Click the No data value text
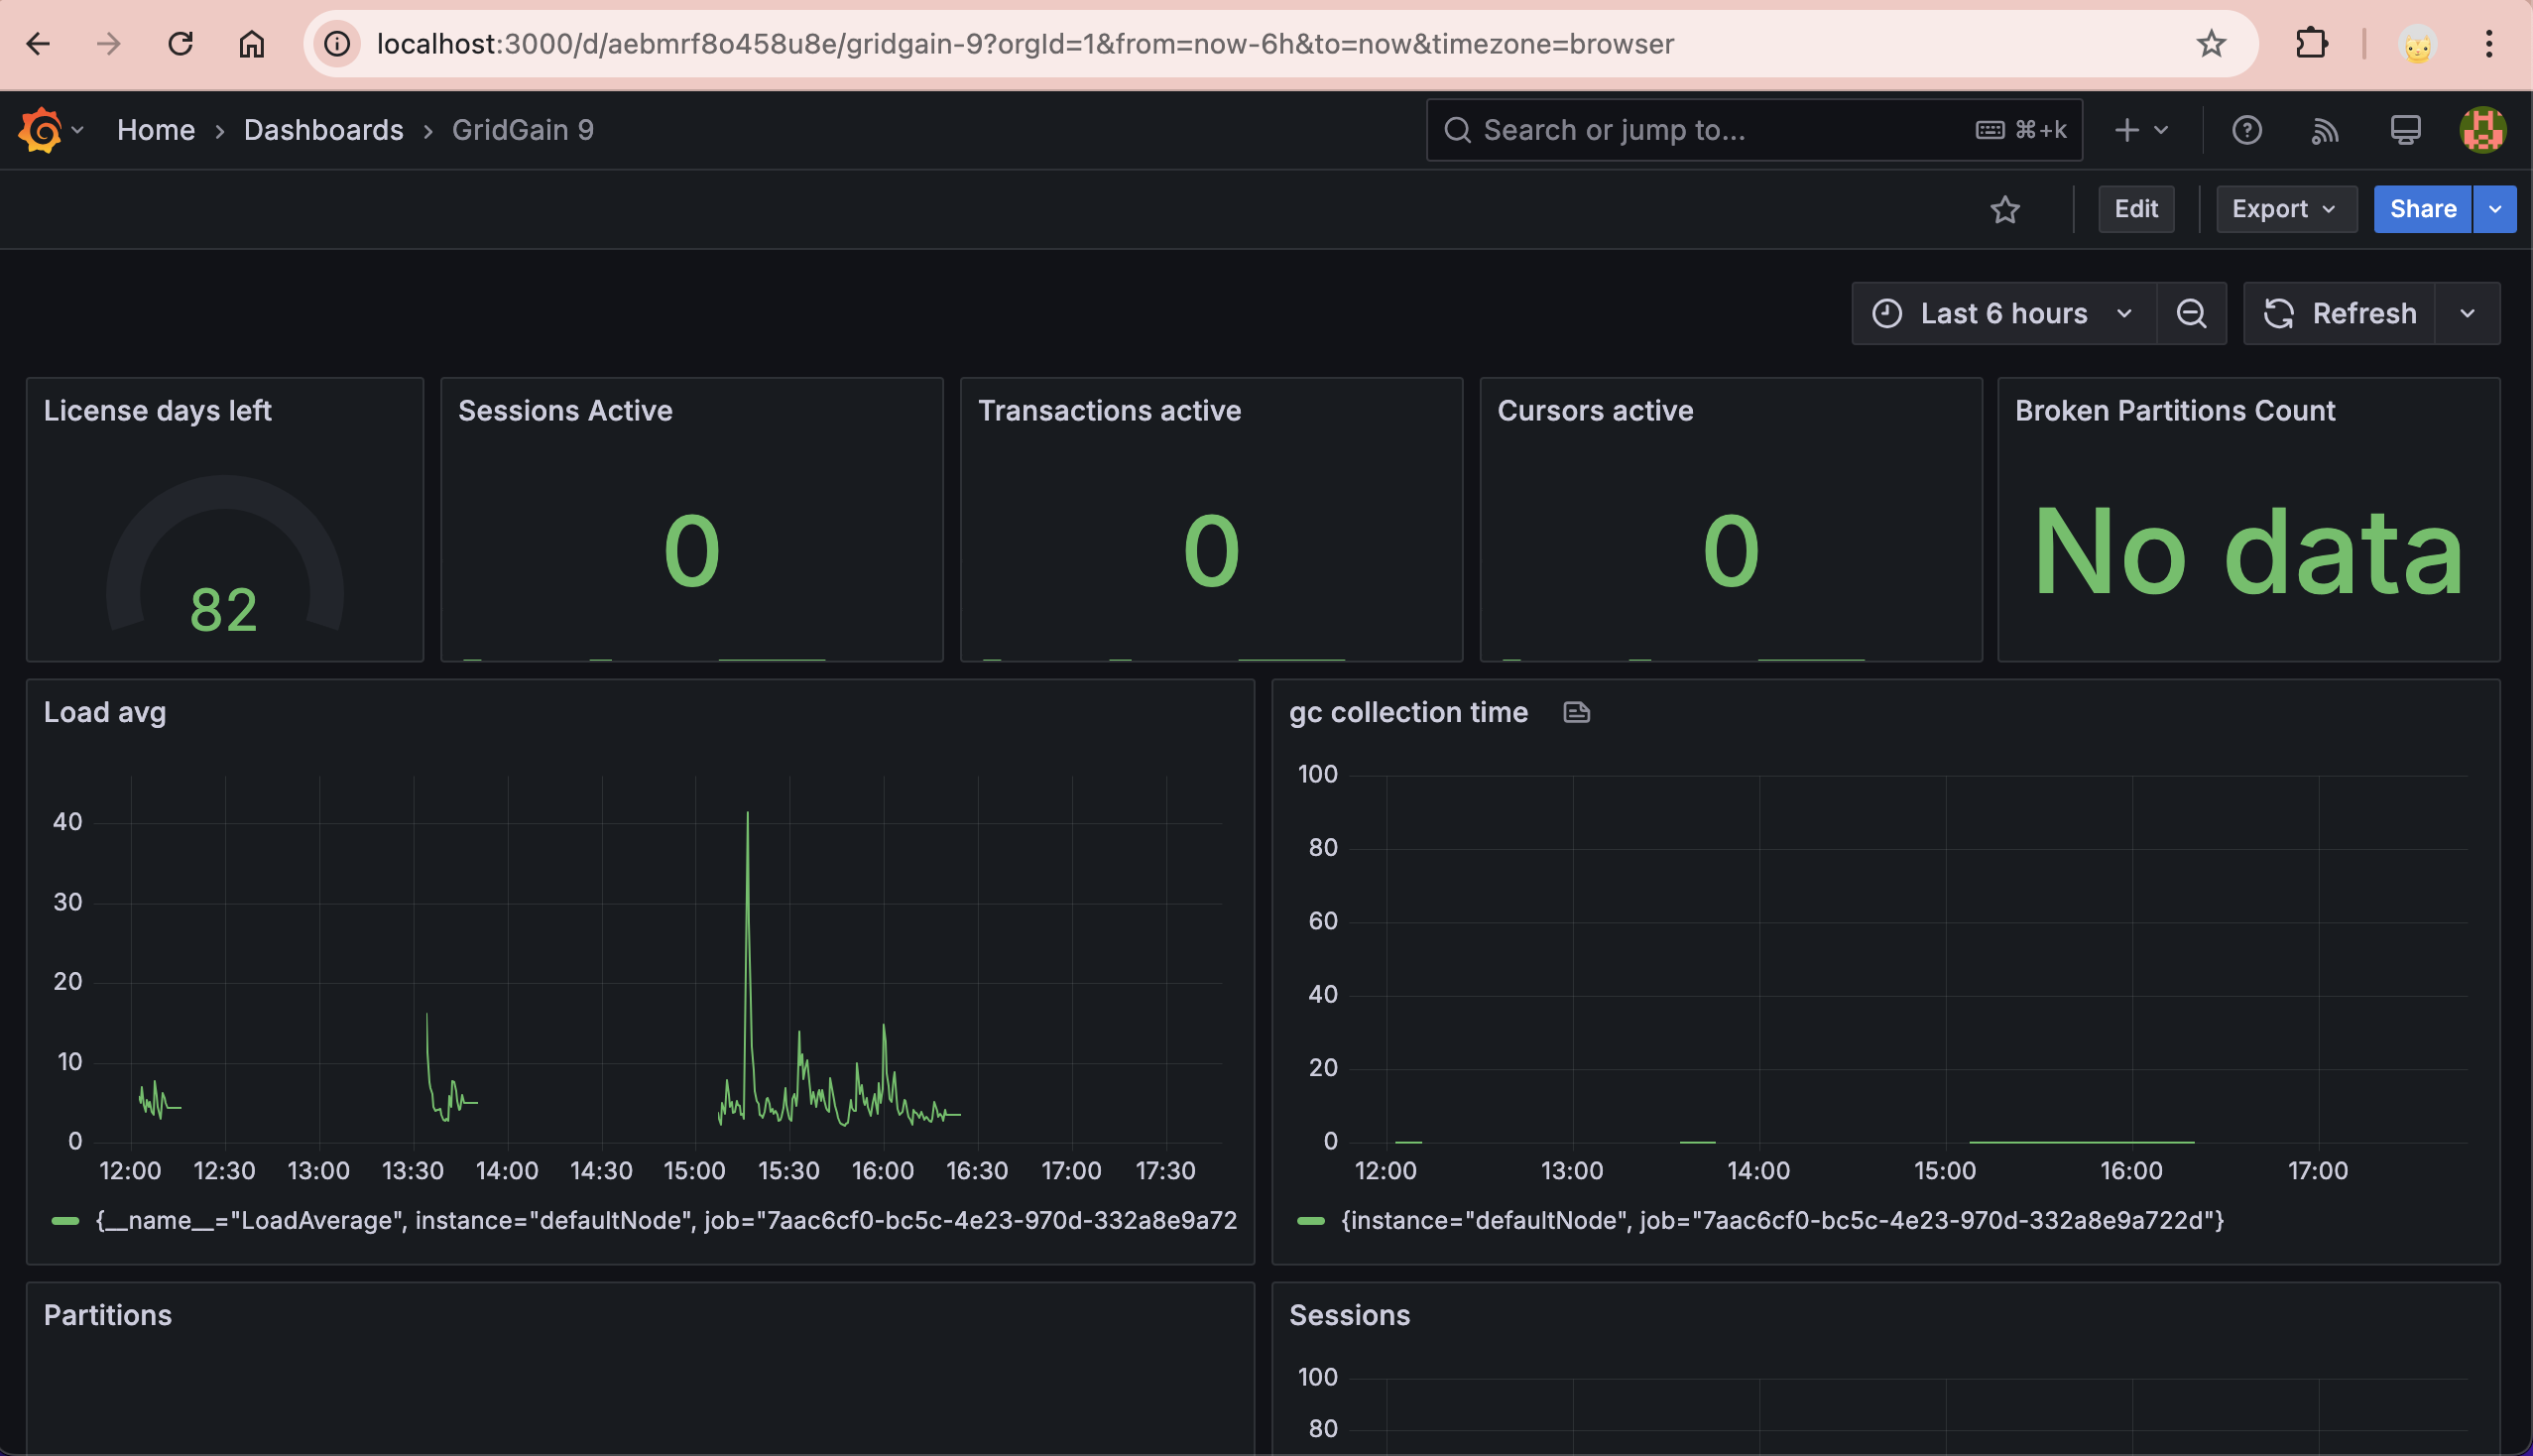Screen dimensions: 2533x1456 coord(2249,551)
